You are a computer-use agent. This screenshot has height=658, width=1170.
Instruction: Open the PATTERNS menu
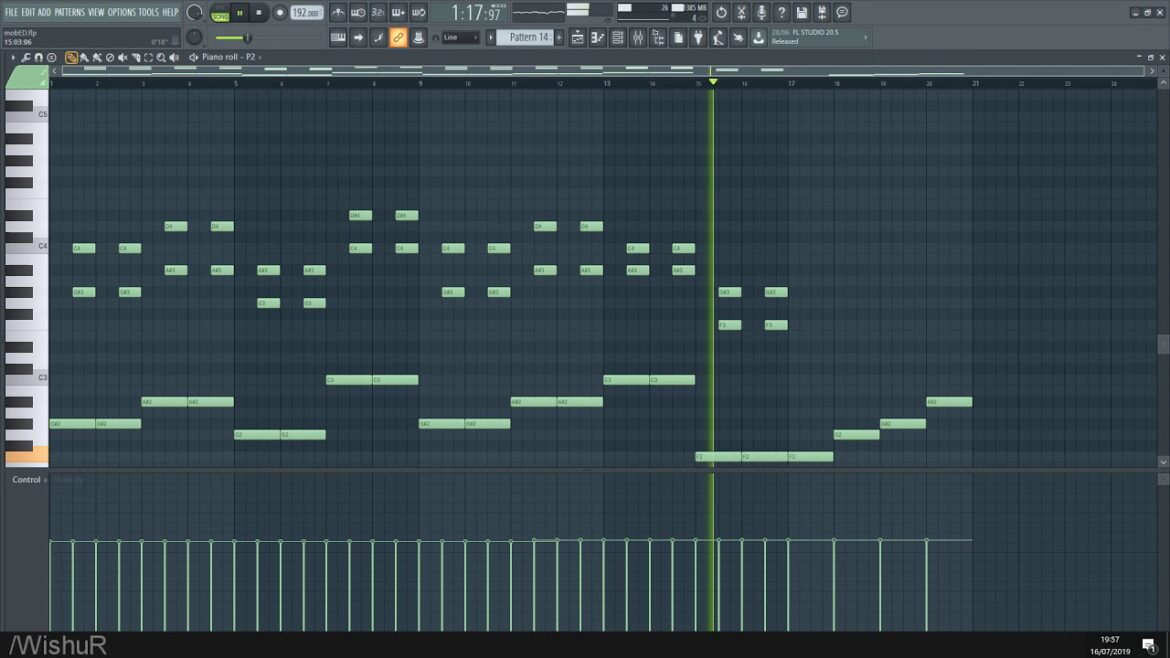point(69,12)
